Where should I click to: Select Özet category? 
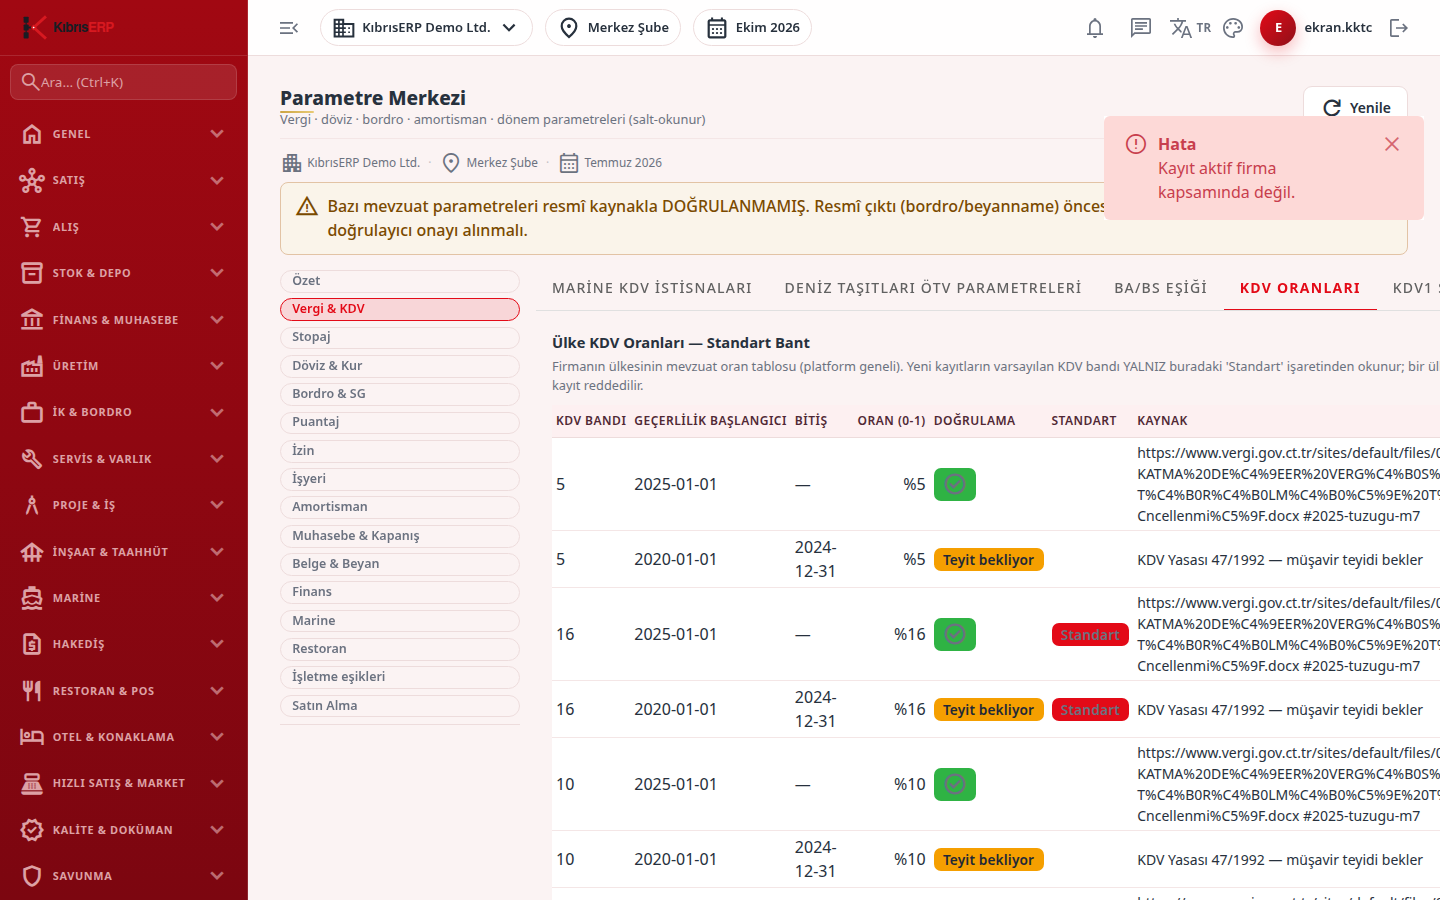400,281
